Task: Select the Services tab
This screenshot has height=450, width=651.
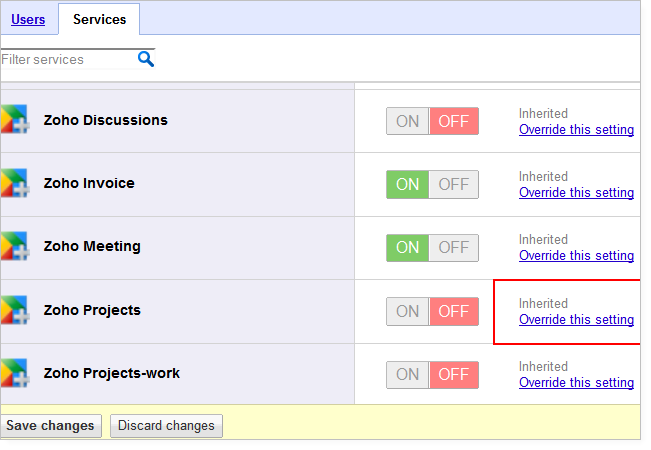Action: [x=99, y=19]
